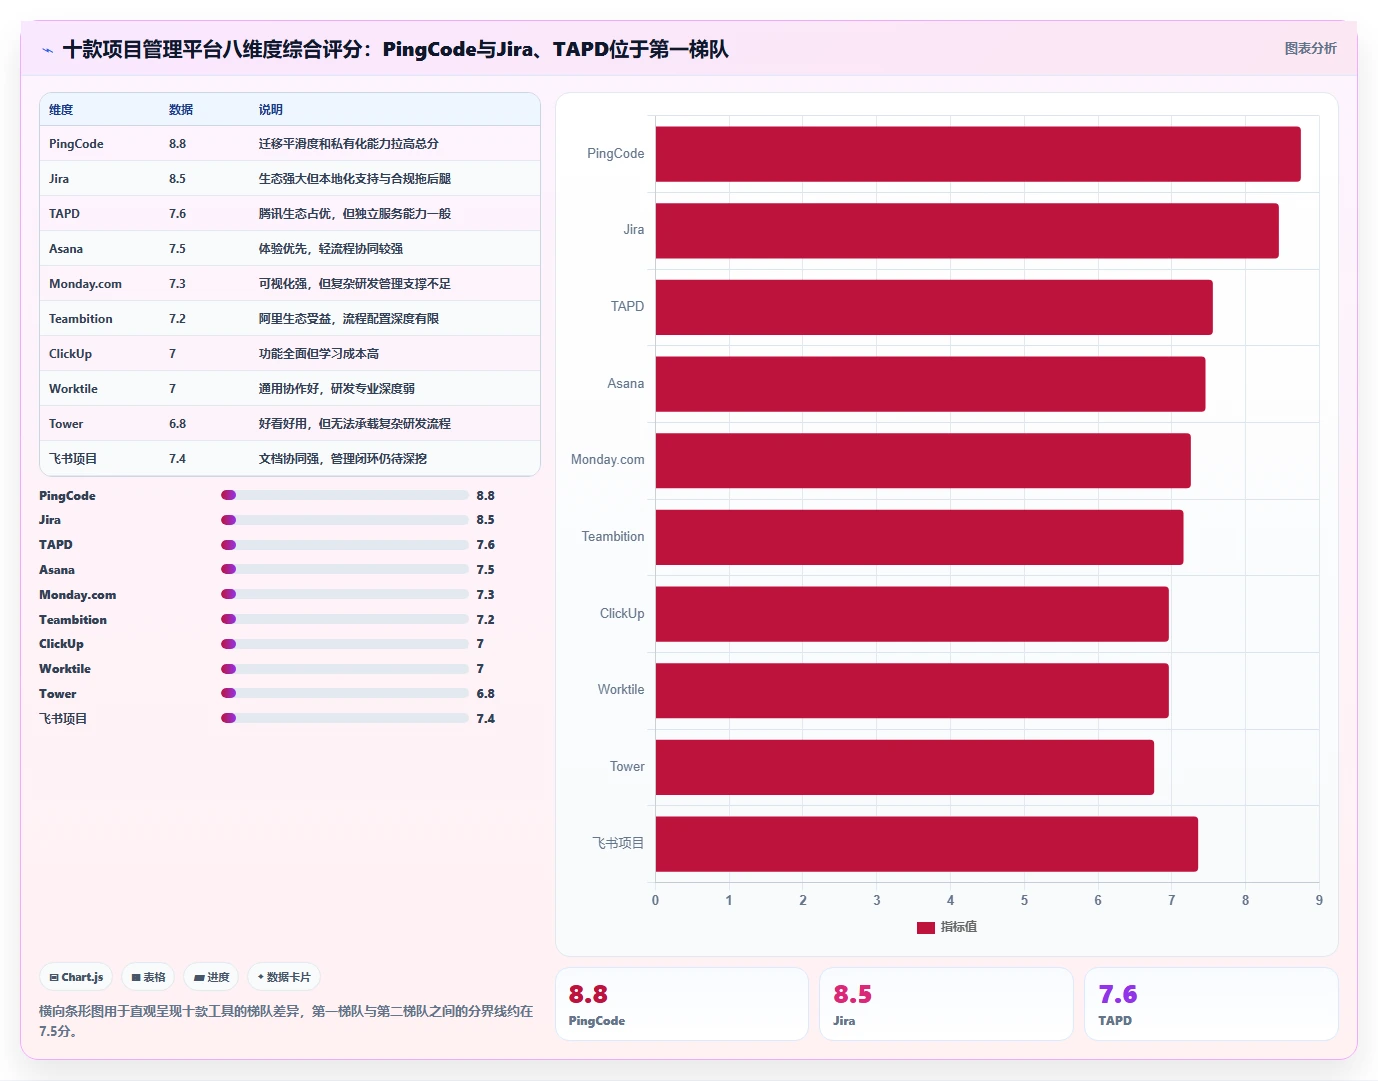Click the ClickUp y-axis label in chart
Viewport: 1378px width, 1081px height.
click(x=622, y=614)
